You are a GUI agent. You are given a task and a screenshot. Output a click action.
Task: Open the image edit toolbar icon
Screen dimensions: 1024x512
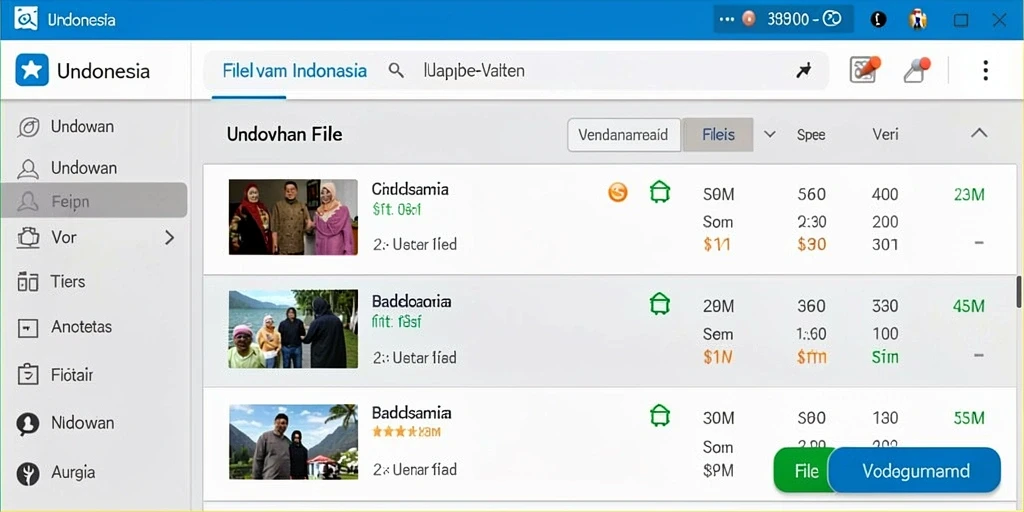point(865,69)
